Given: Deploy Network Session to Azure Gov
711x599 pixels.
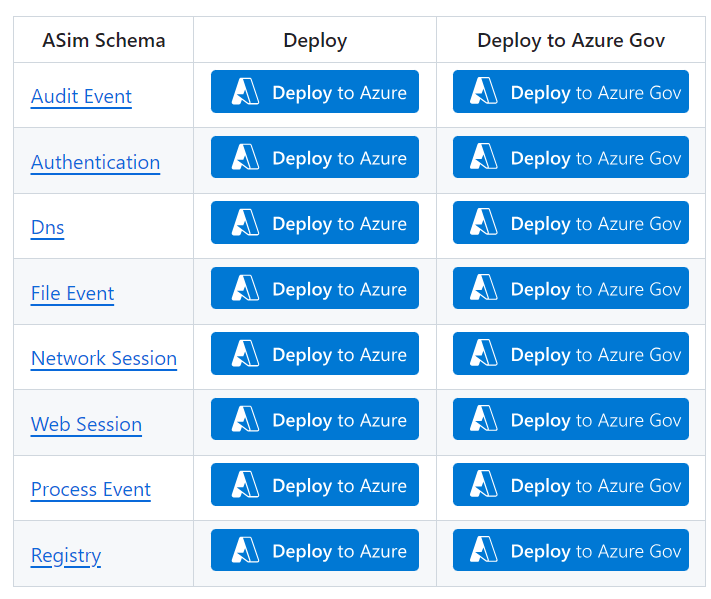Looking at the screenshot, I should [571, 354].
